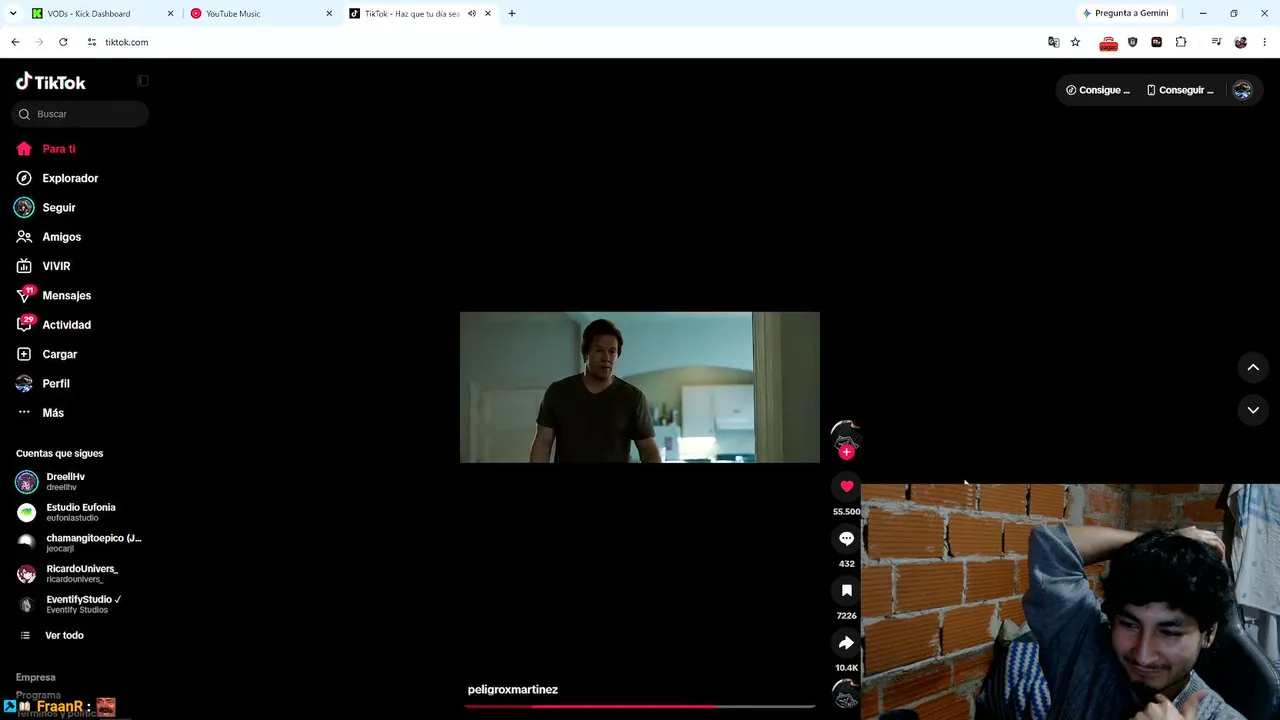Go to the previous video
1280x720 pixels.
[x=1253, y=368]
